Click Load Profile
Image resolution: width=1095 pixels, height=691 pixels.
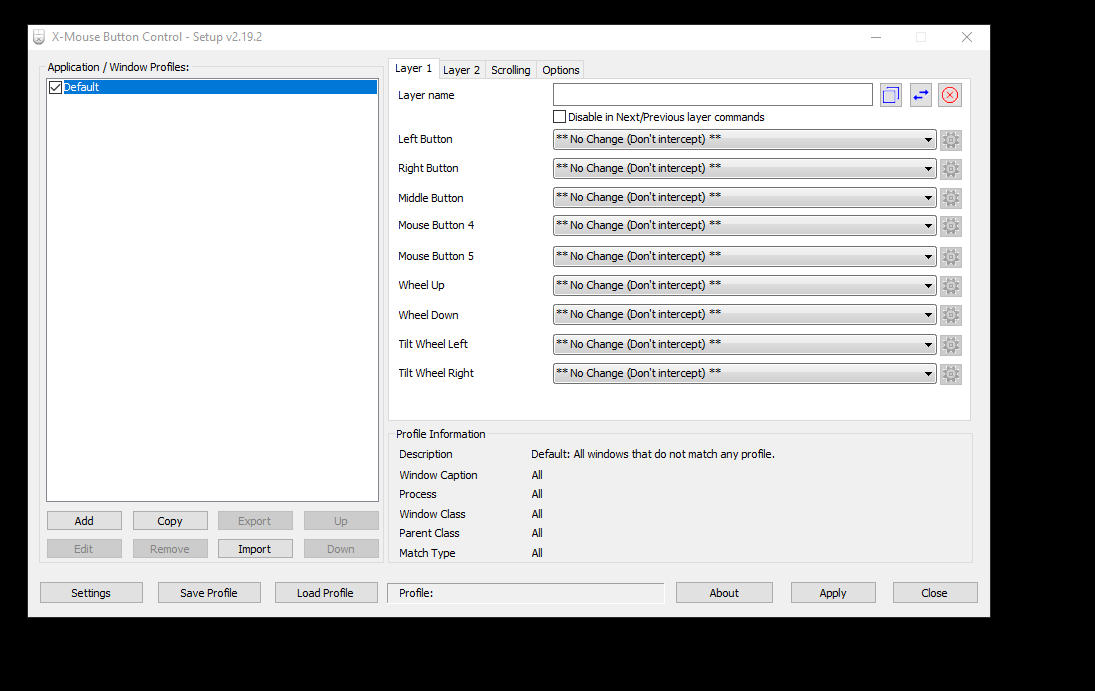pos(325,593)
